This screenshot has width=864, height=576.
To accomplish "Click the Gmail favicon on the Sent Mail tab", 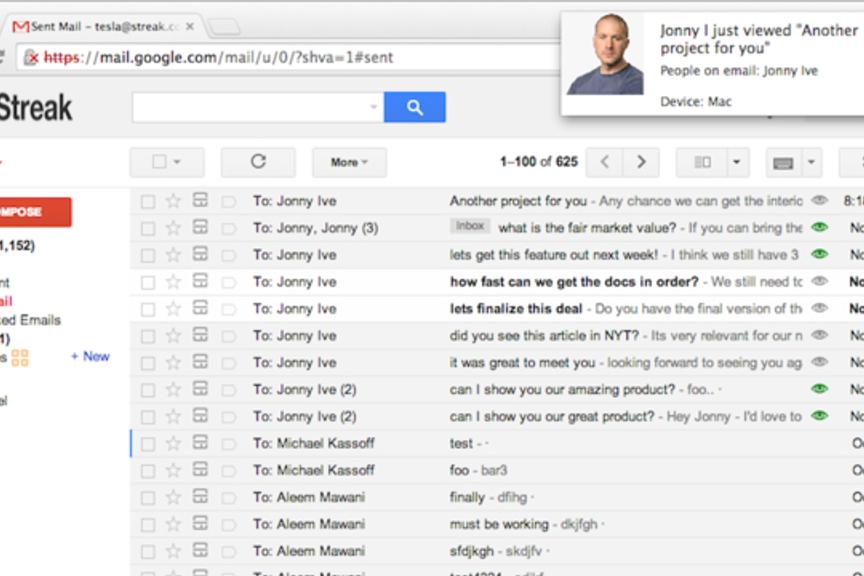I will click(20, 26).
